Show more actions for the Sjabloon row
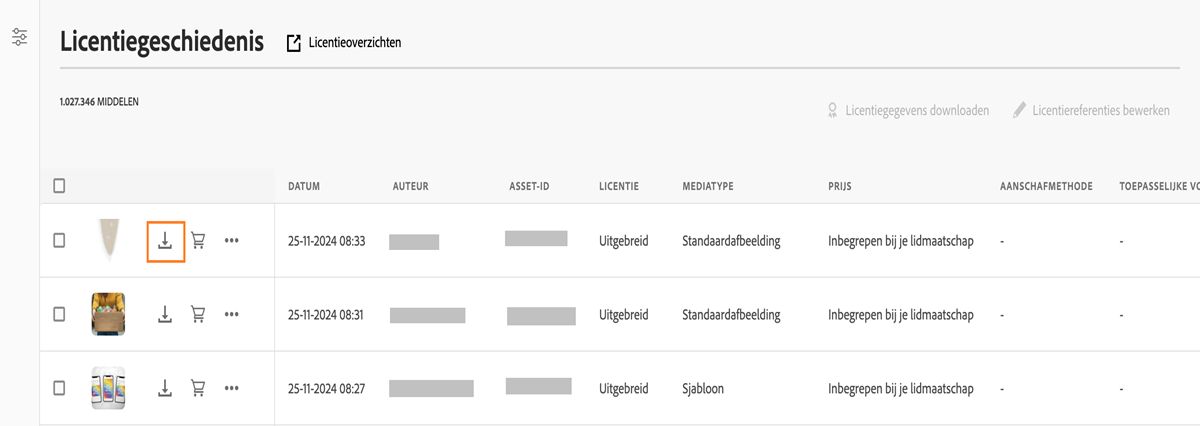Image resolution: width=1200 pixels, height=426 pixels. (232, 388)
